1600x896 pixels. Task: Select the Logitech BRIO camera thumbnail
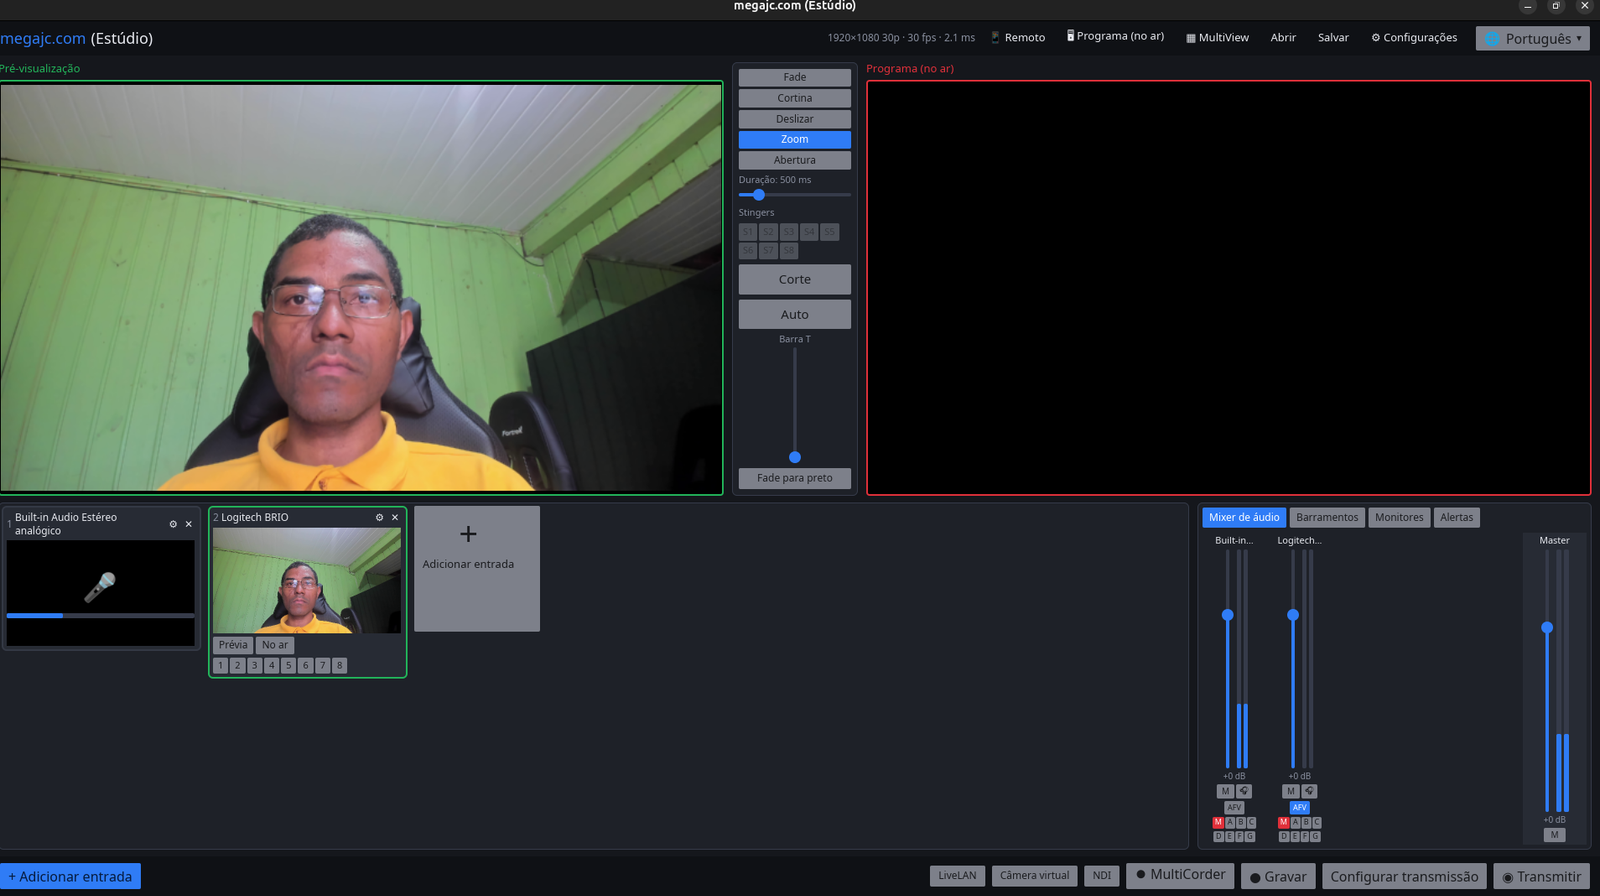[x=307, y=580]
